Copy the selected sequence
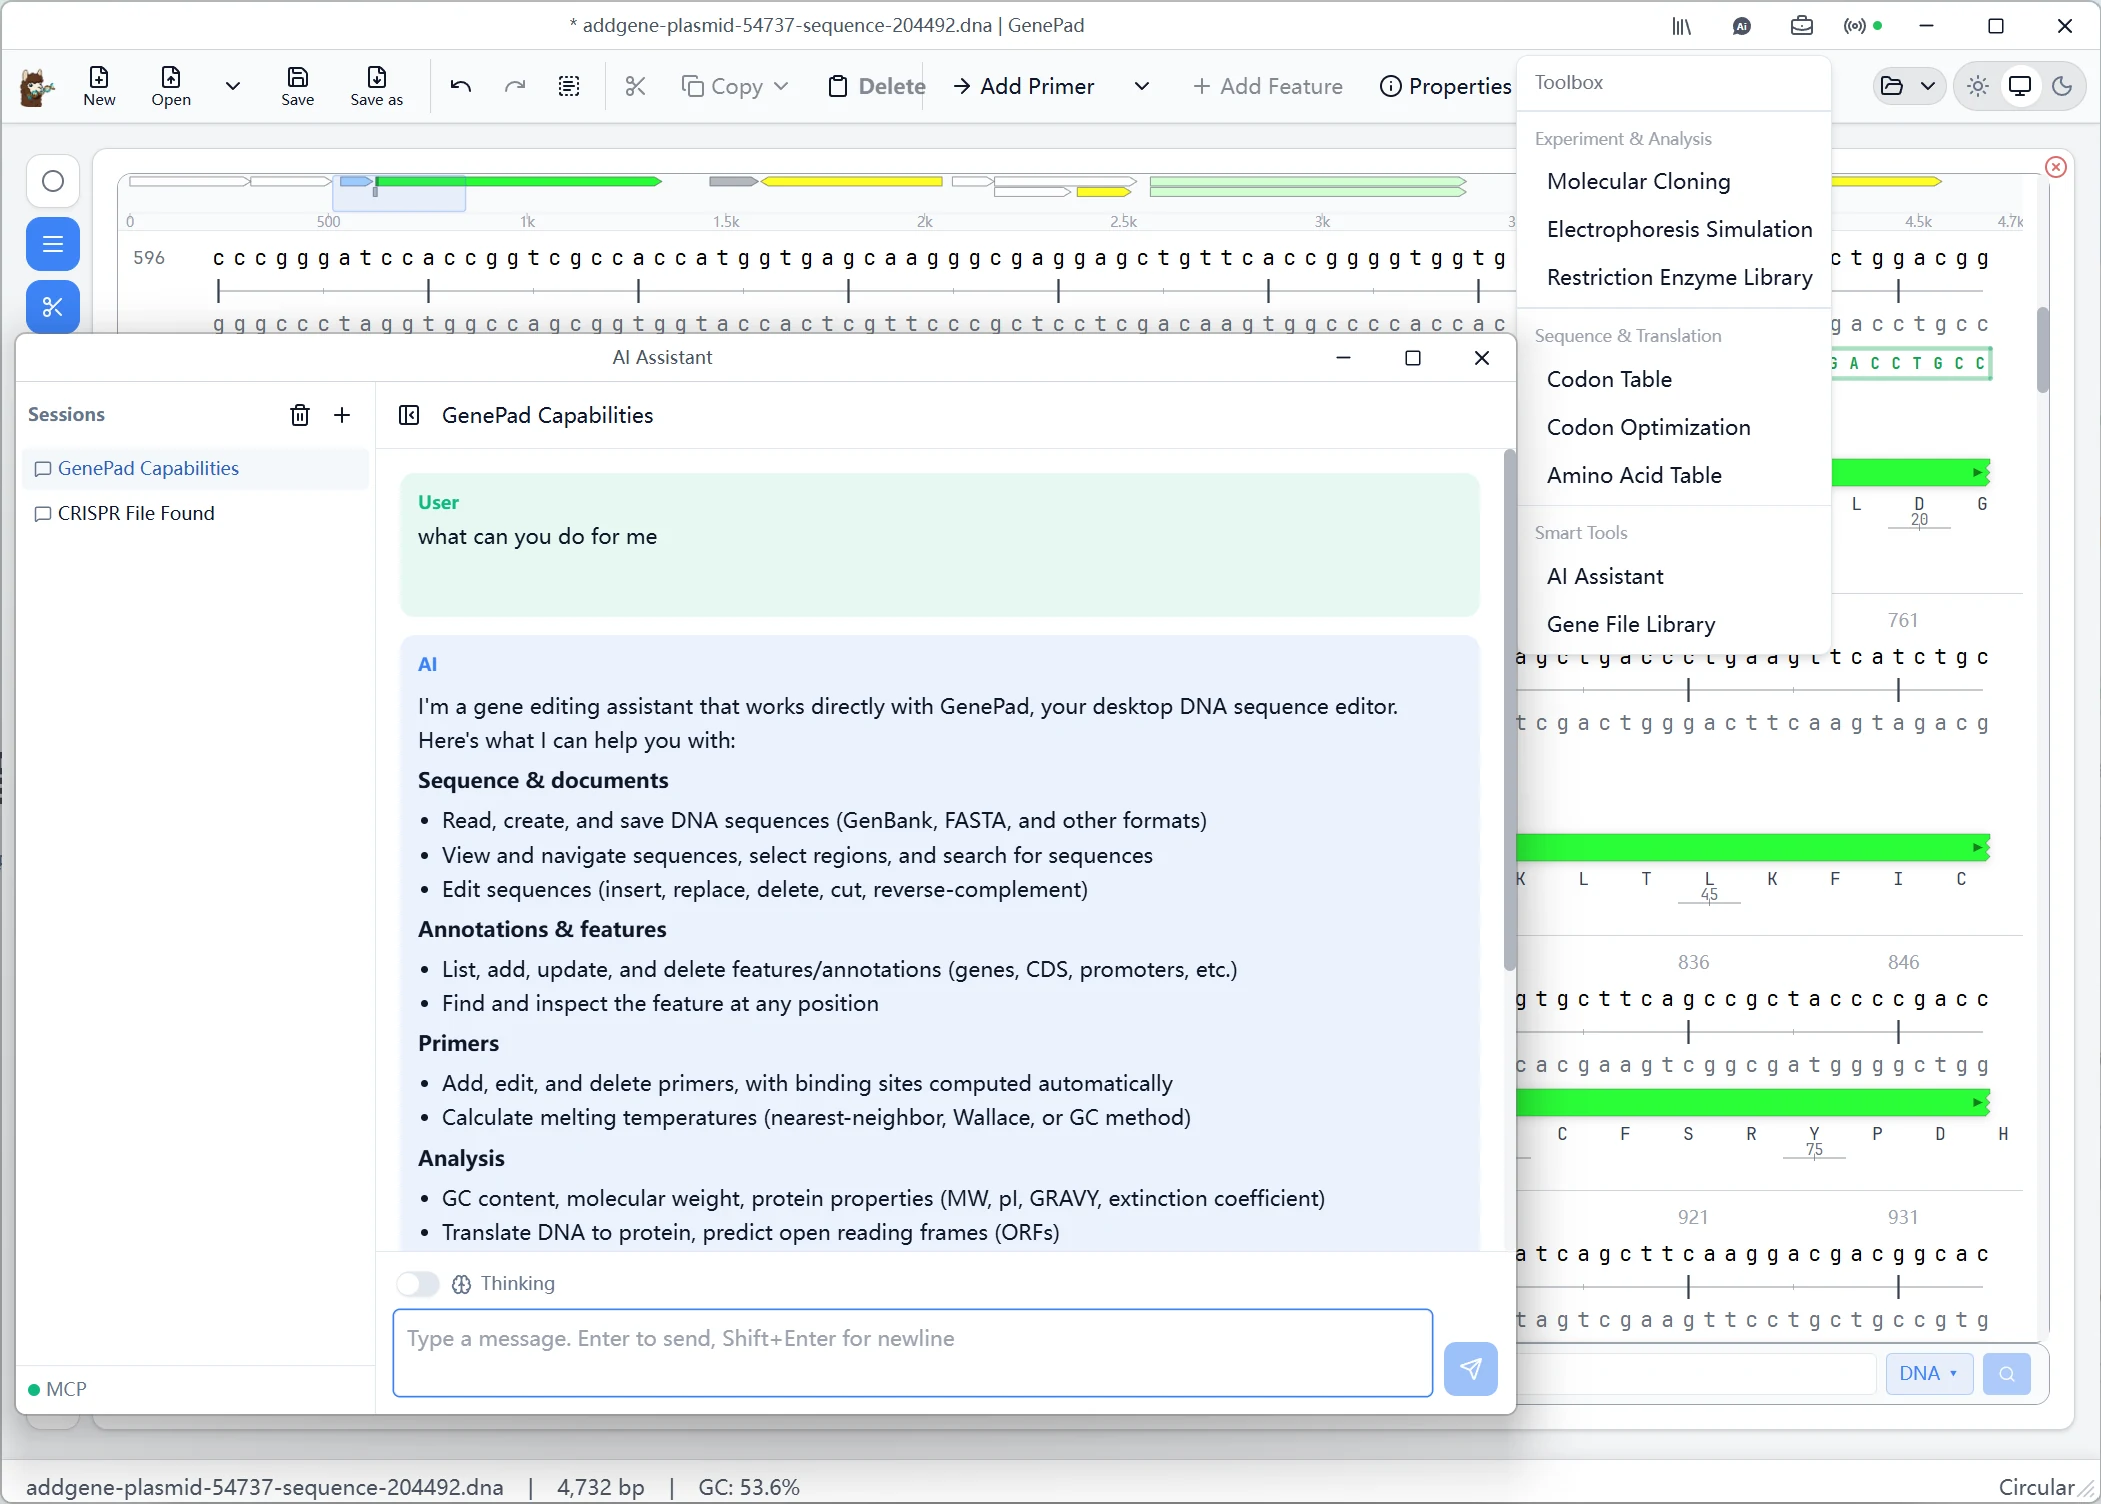This screenshot has height=1504, width=2101. click(722, 86)
